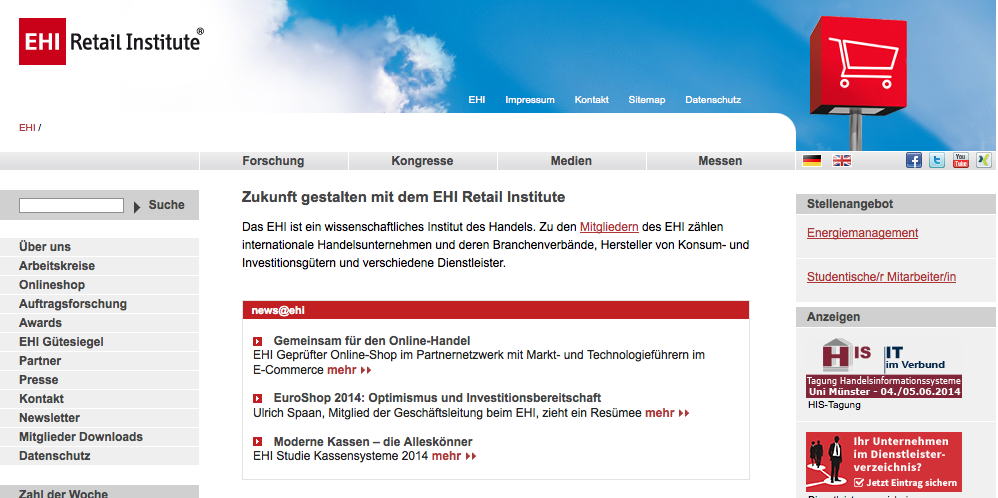Open the Forschung navigation menu
The width and height of the screenshot is (998, 498).
point(274,161)
